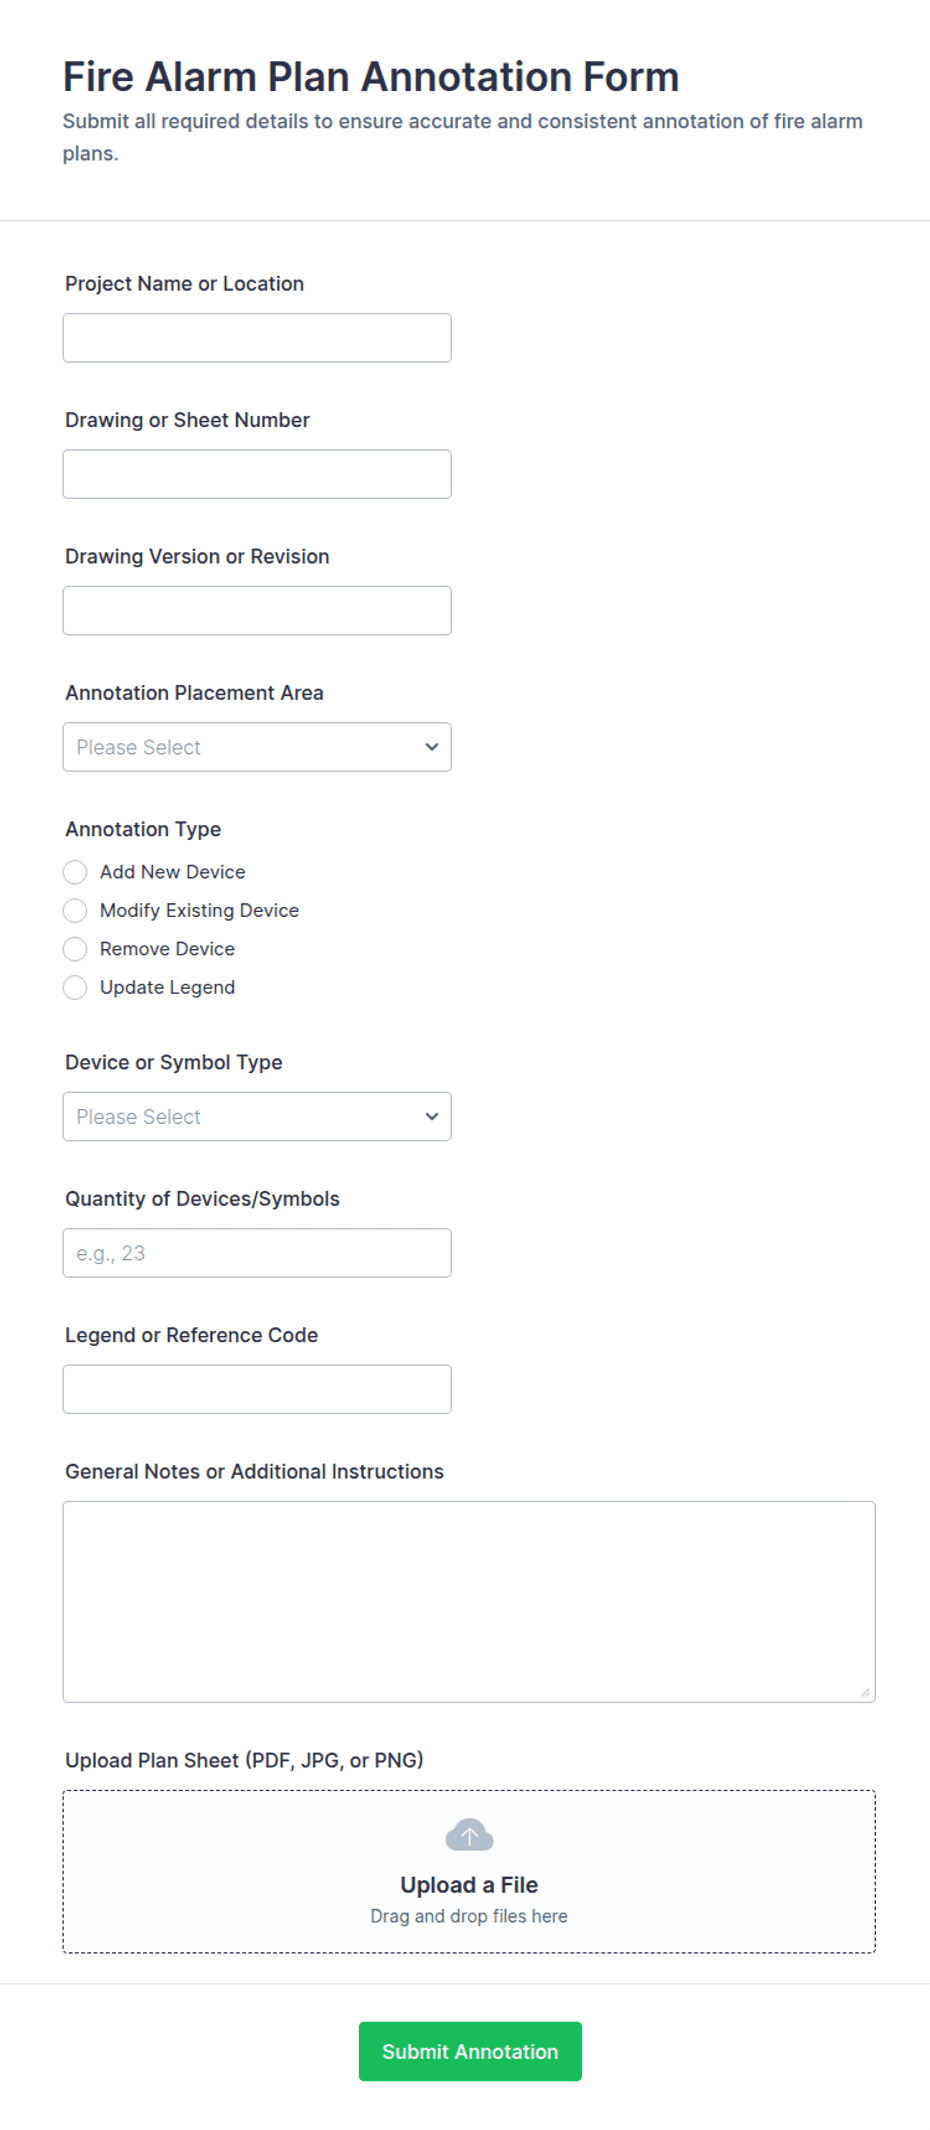Click the drag and drop files zone
This screenshot has width=930, height=2130.
pos(468,1915)
